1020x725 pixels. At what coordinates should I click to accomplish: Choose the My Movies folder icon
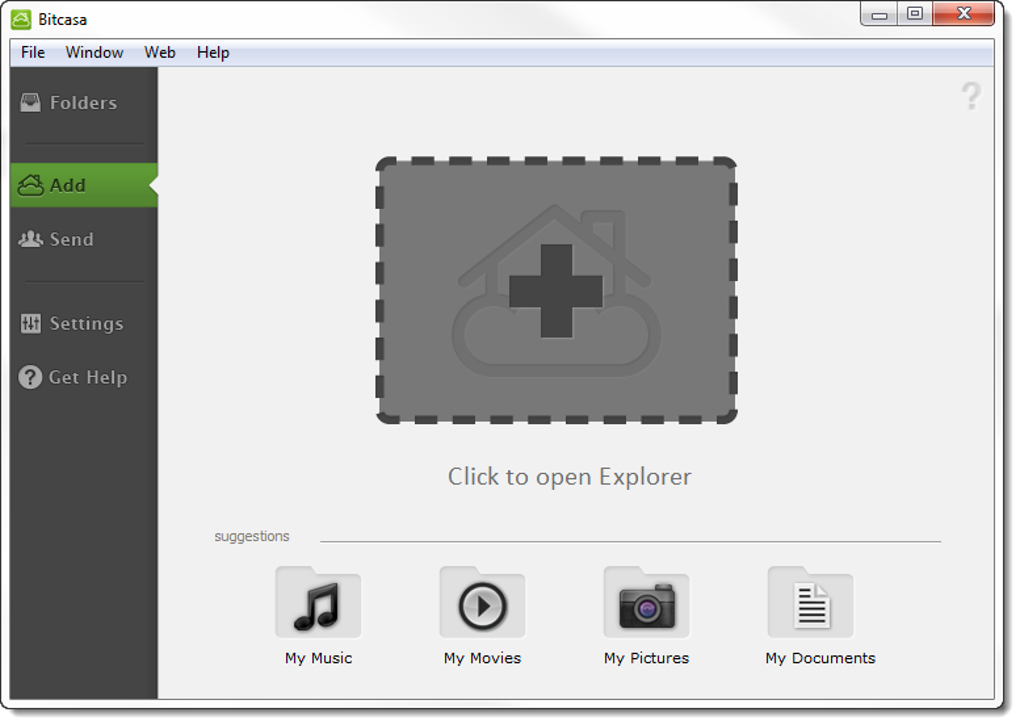coord(482,602)
